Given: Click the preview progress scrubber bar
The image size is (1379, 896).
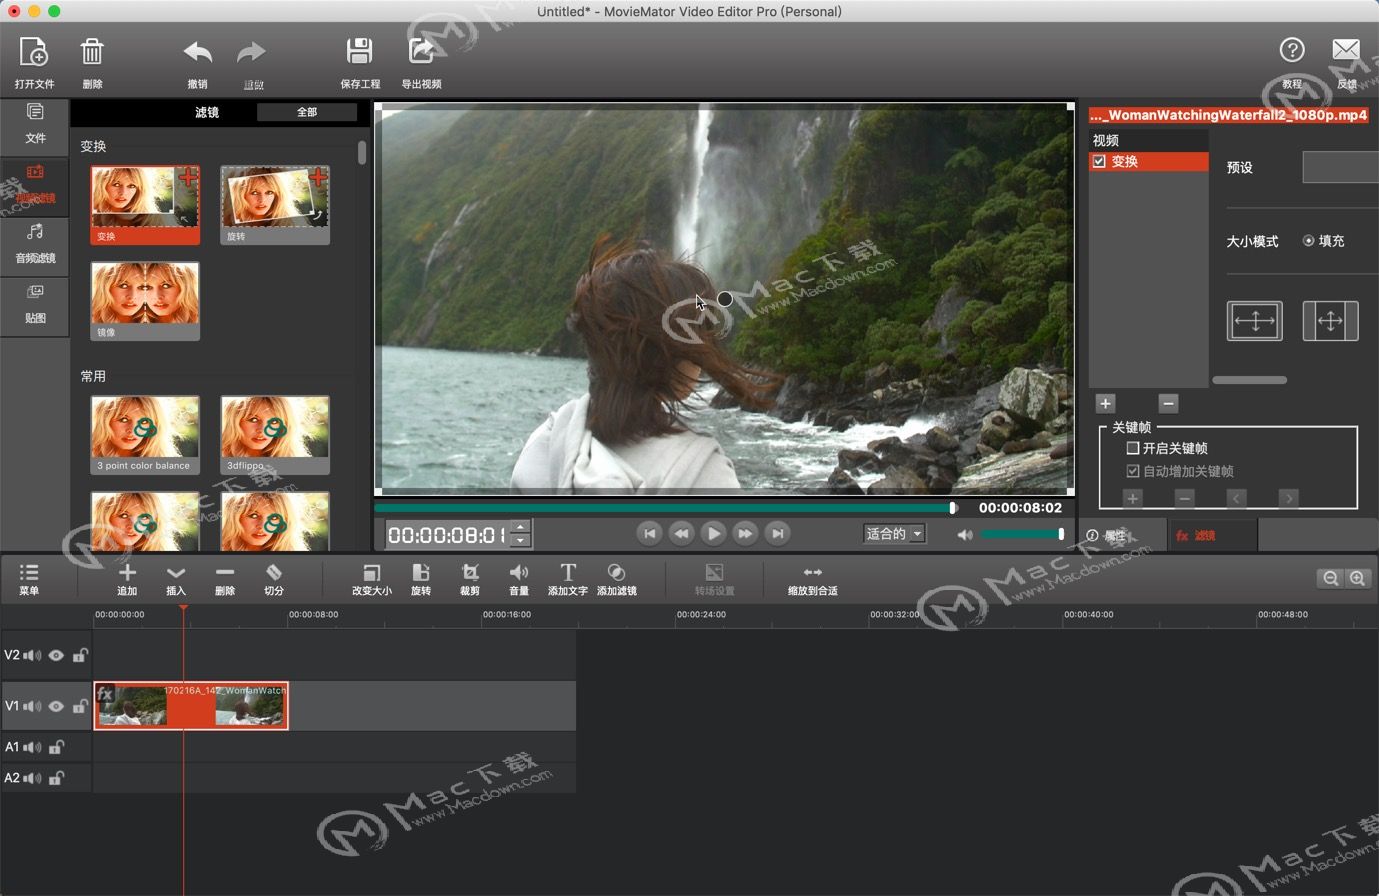Looking at the screenshot, I should pyautogui.click(x=666, y=508).
